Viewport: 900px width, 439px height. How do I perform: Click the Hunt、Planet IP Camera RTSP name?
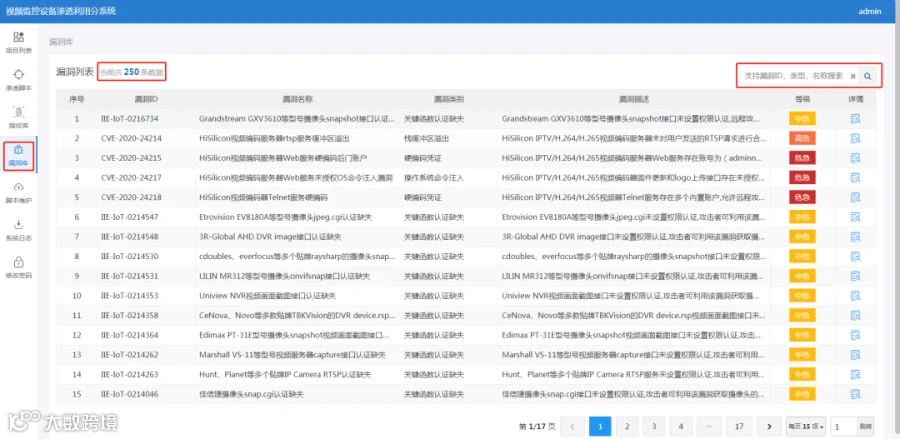[x=285, y=375]
